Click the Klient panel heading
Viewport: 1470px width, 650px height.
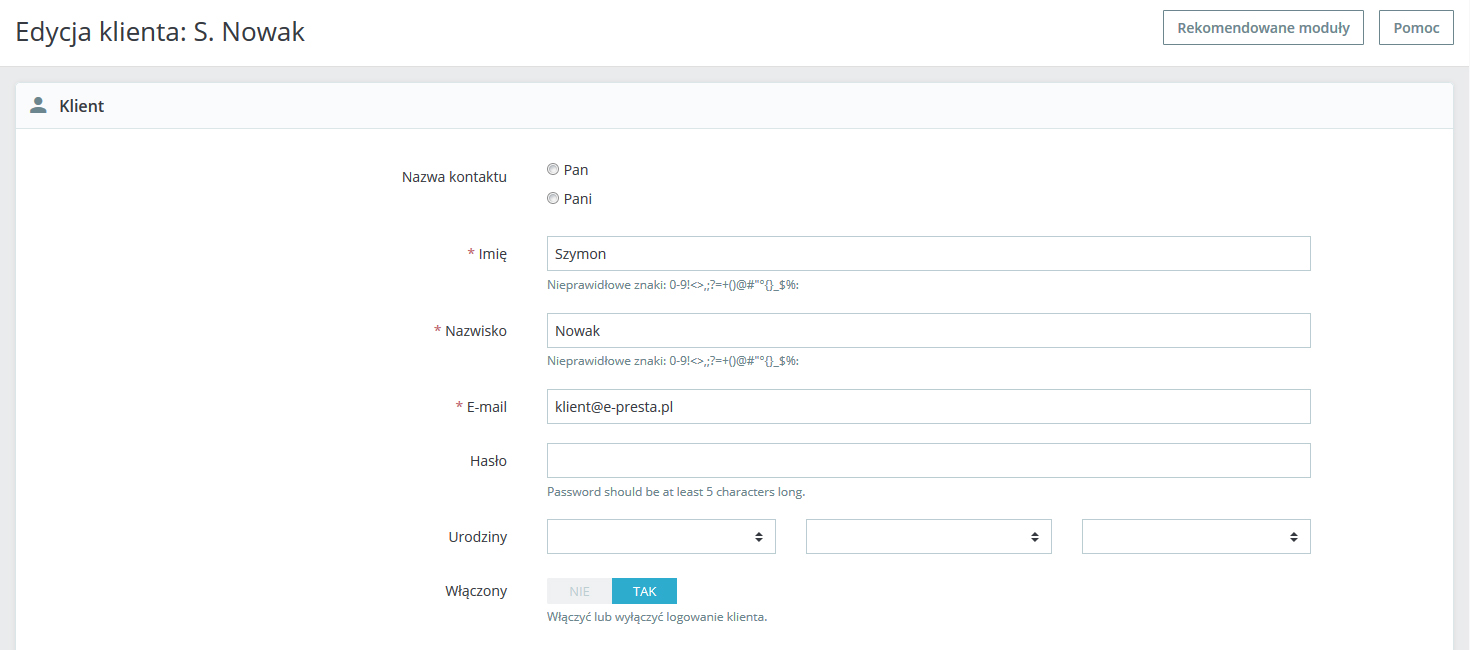[x=82, y=106]
